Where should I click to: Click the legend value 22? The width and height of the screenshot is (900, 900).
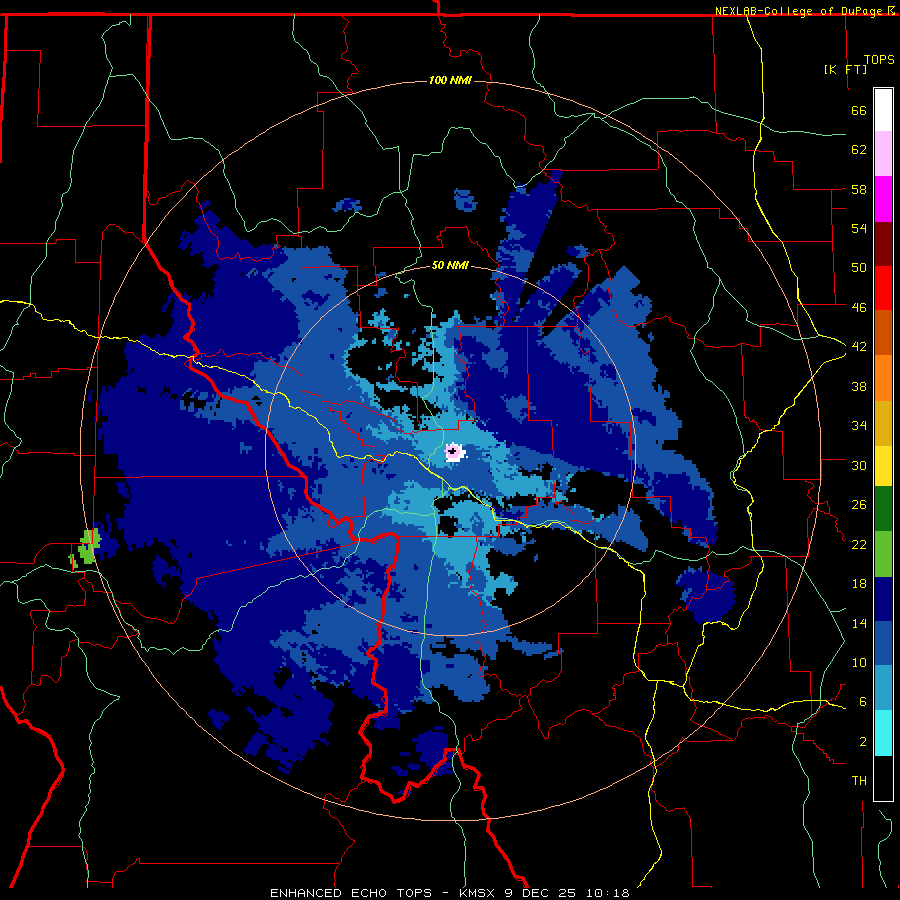tap(859, 544)
